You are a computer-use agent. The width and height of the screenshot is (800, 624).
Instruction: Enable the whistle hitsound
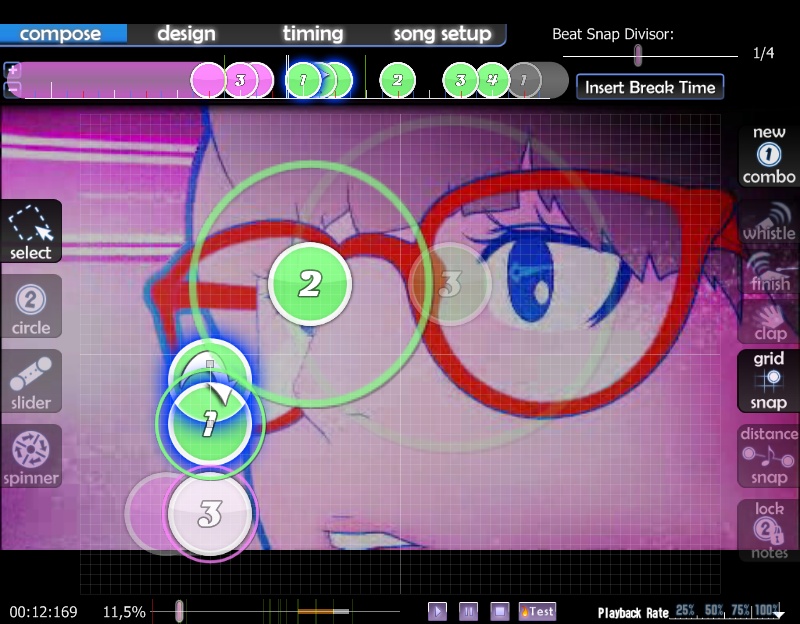pyautogui.click(x=769, y=223)
